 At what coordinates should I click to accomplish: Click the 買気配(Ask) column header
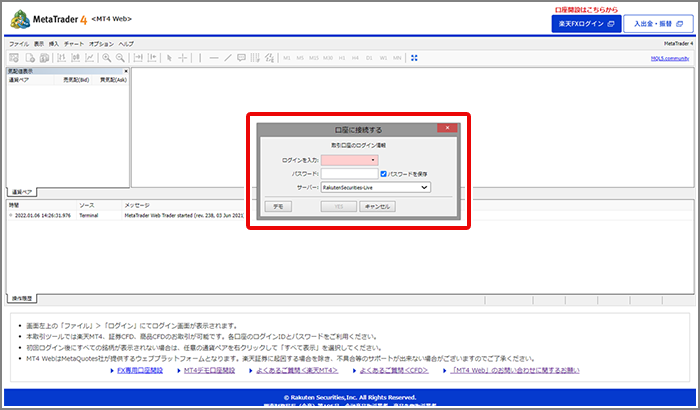[113, 80]
